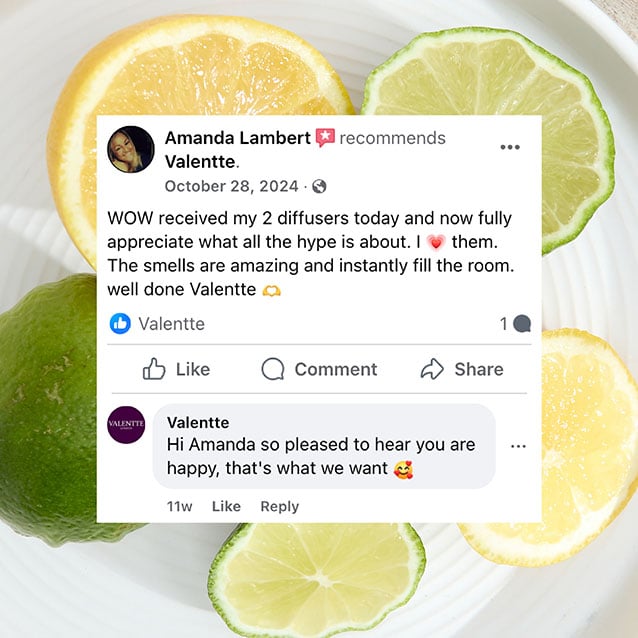638x638 pixels.
Task: Click Valentte name in the reply comment
Action: click(x=198, y=422)
